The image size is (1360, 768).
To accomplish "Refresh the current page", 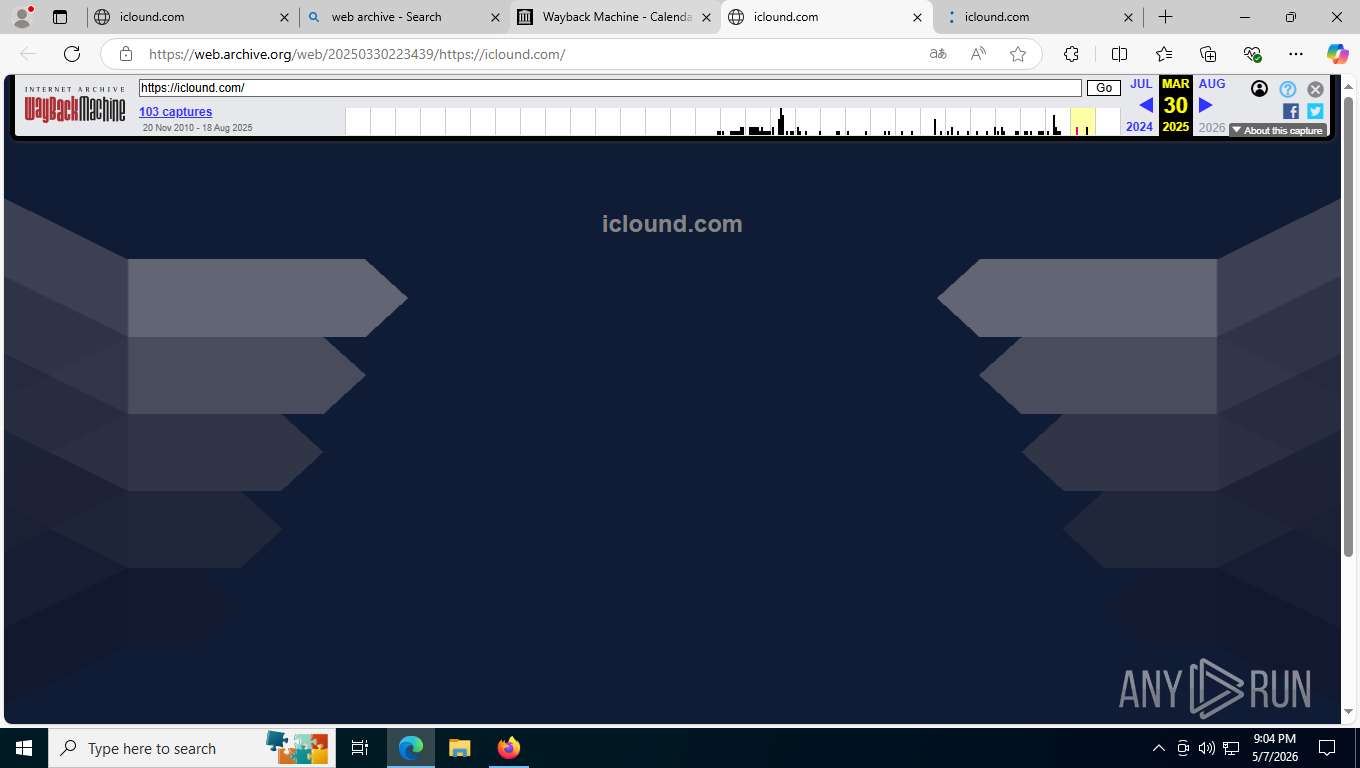I will [72, 54].
